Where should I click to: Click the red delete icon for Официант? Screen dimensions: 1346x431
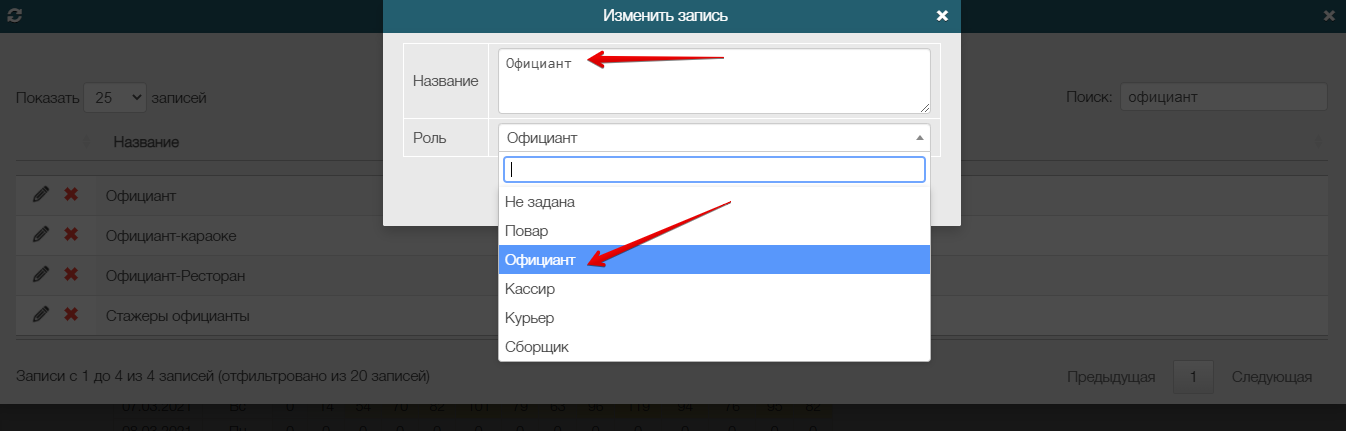tap(71, 195)
